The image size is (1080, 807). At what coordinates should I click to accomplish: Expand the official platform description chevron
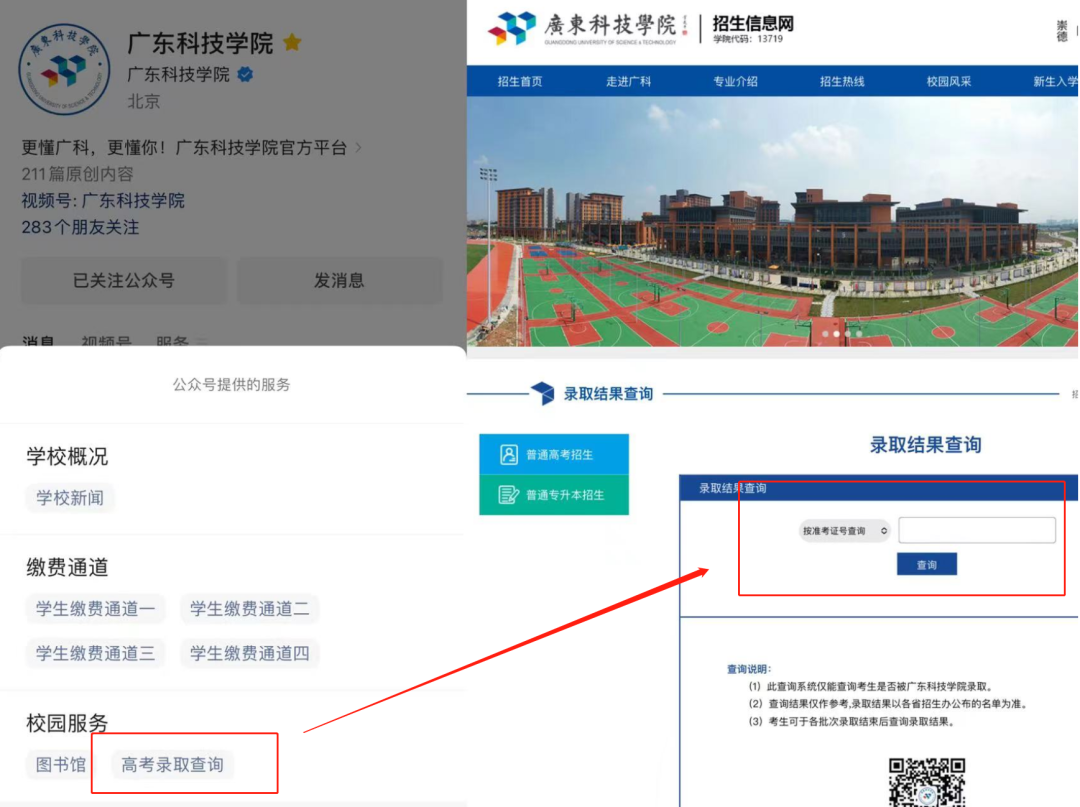[358, 147]
